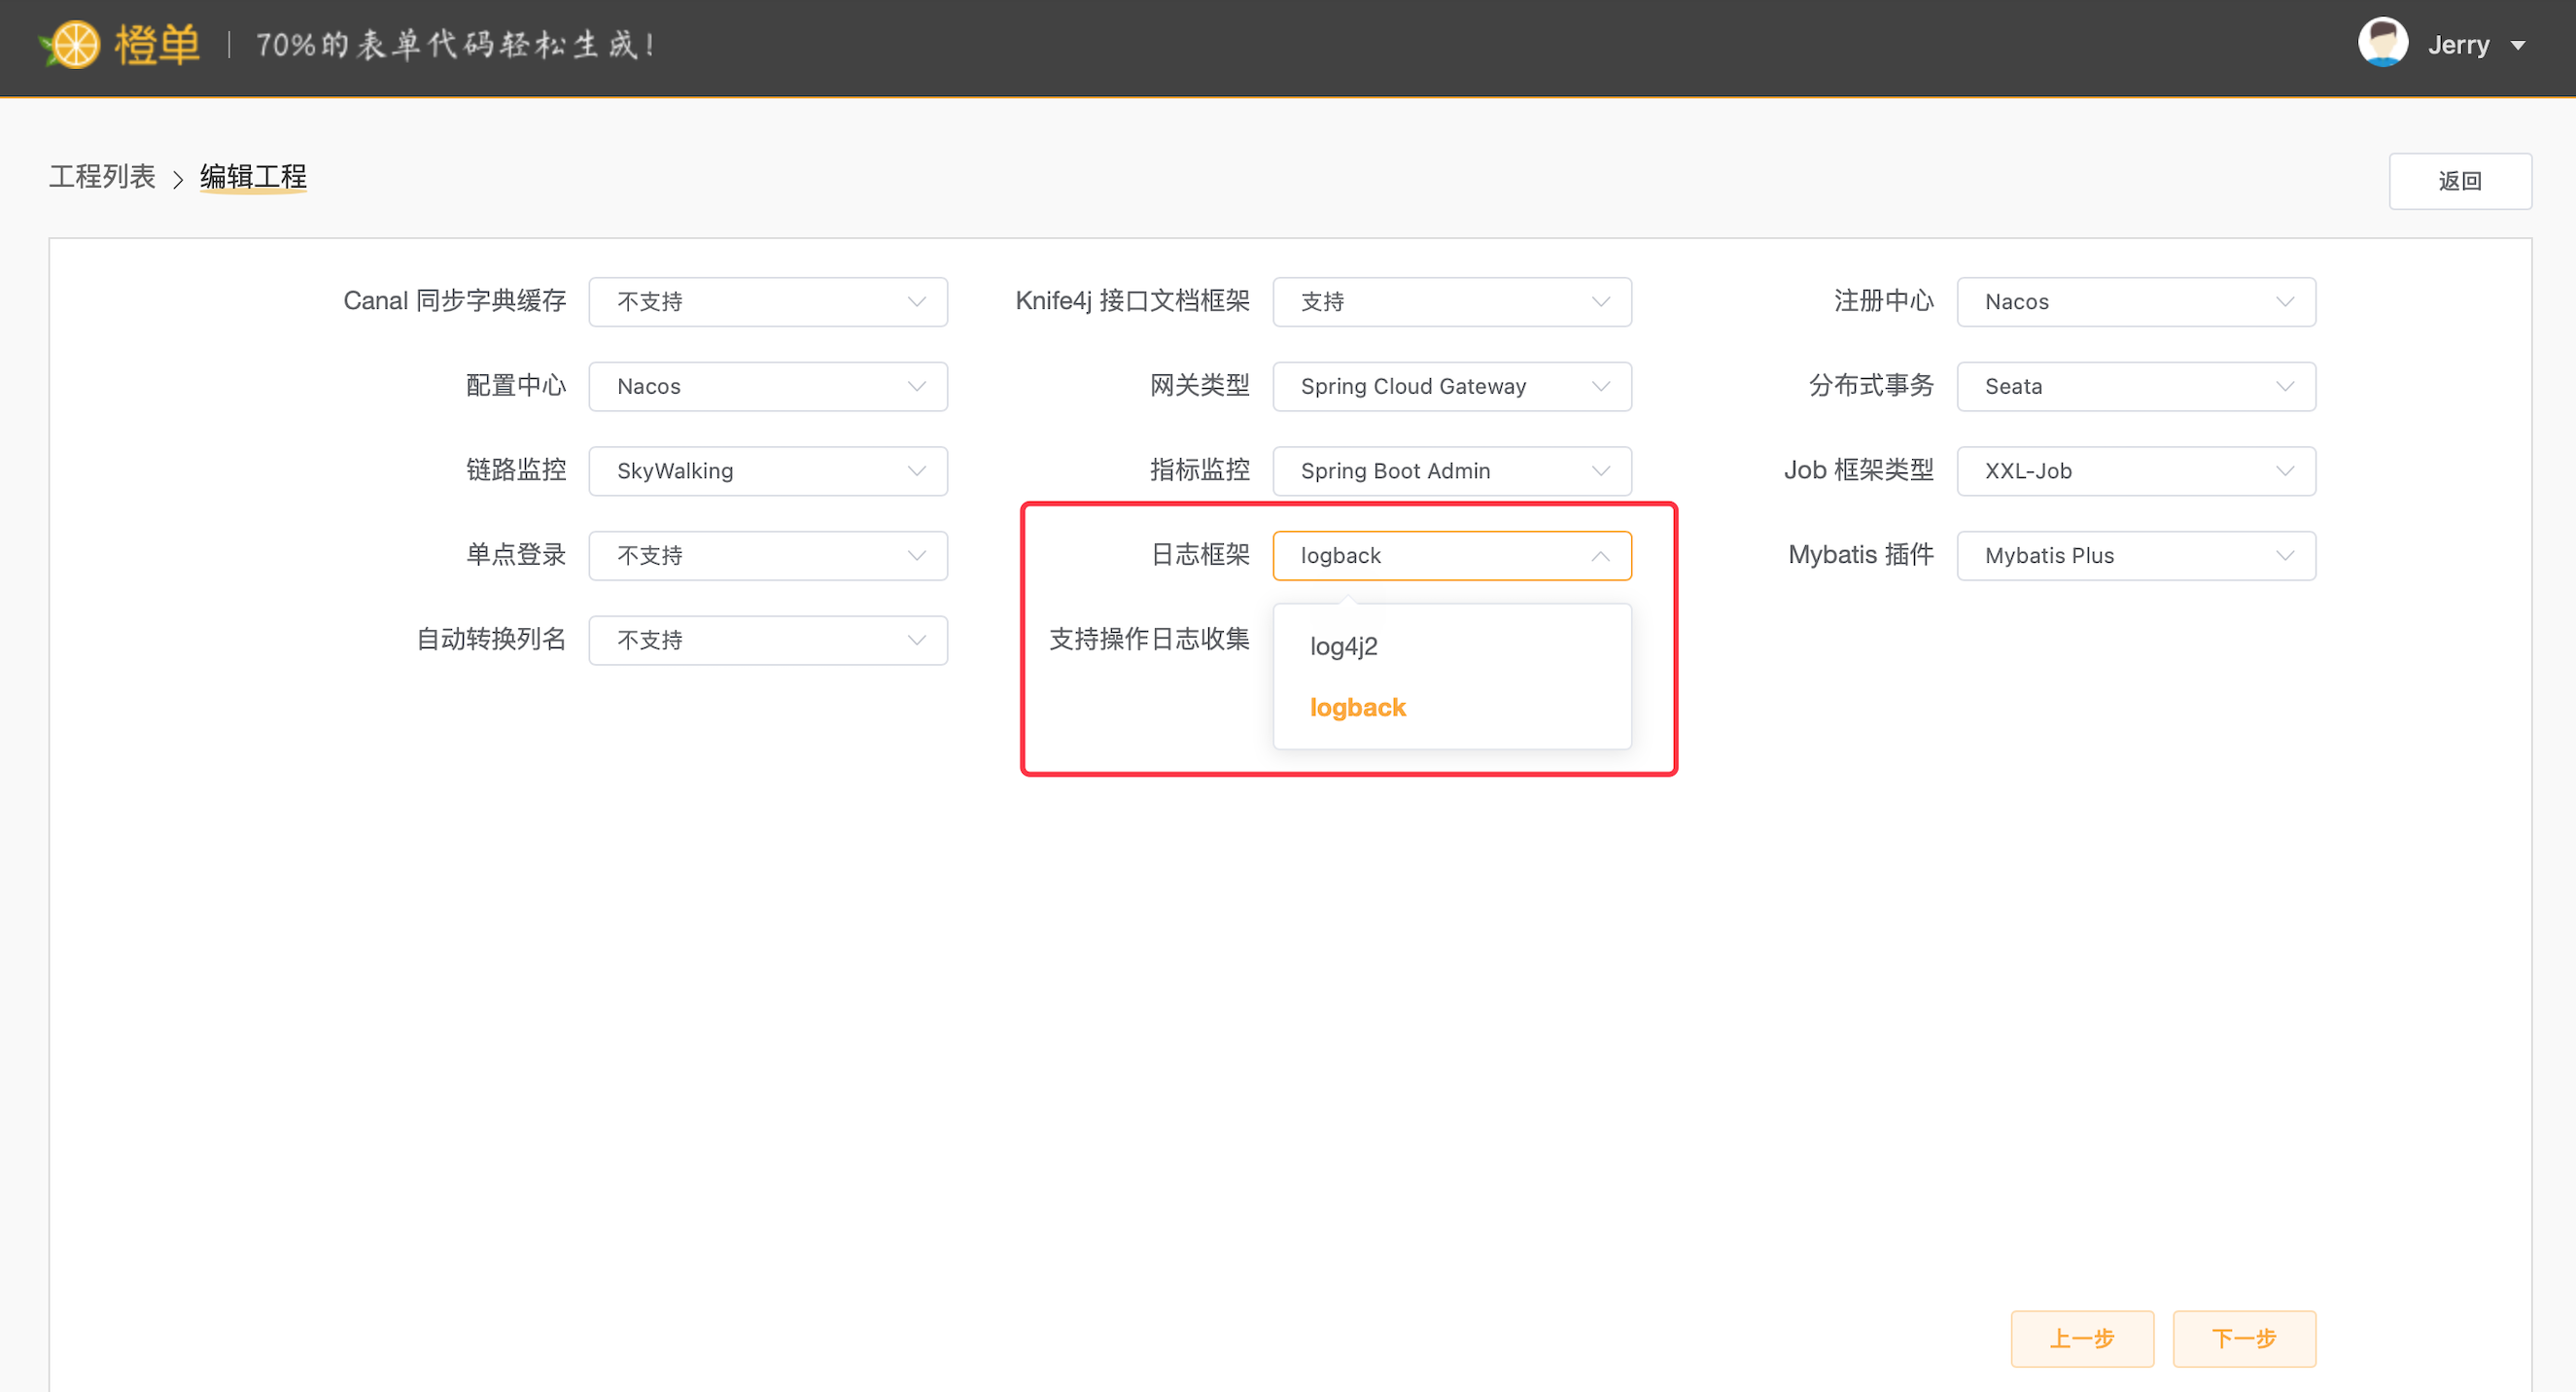Screen dimensions: 2576x1392
Task: Click the 上一步 previous step button
Action: pyautogui.click(x=2081, y=1338)
